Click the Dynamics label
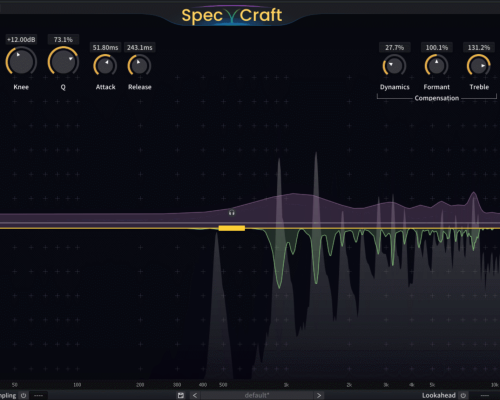Screen dimensions: 500x400 tap(395, 87)
